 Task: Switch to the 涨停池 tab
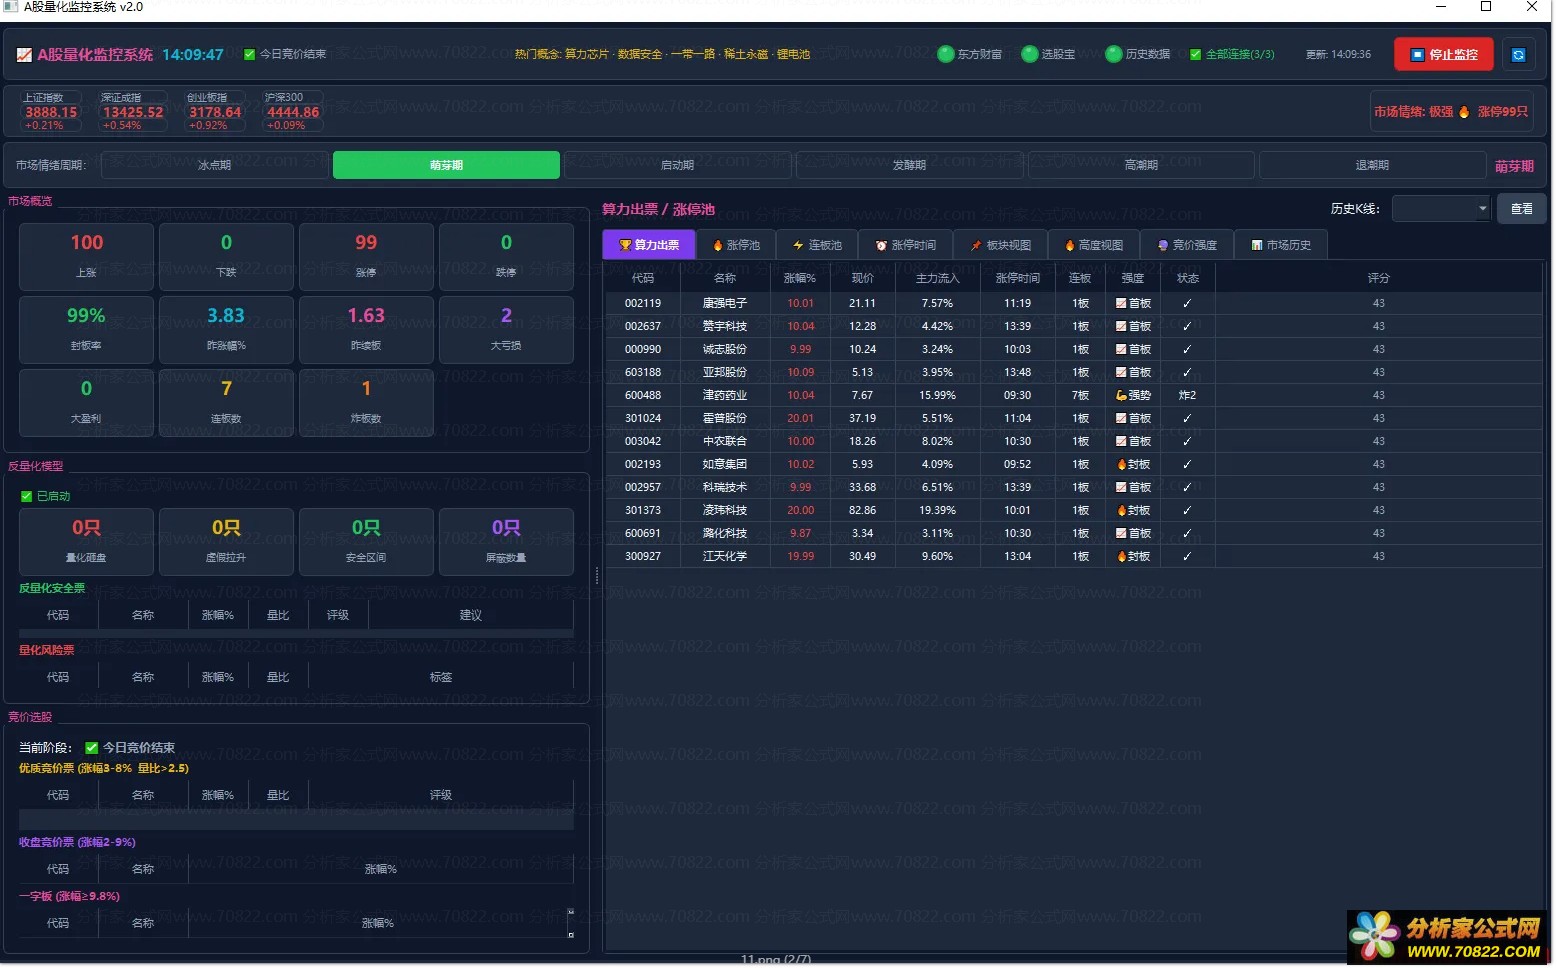point(736,245)
